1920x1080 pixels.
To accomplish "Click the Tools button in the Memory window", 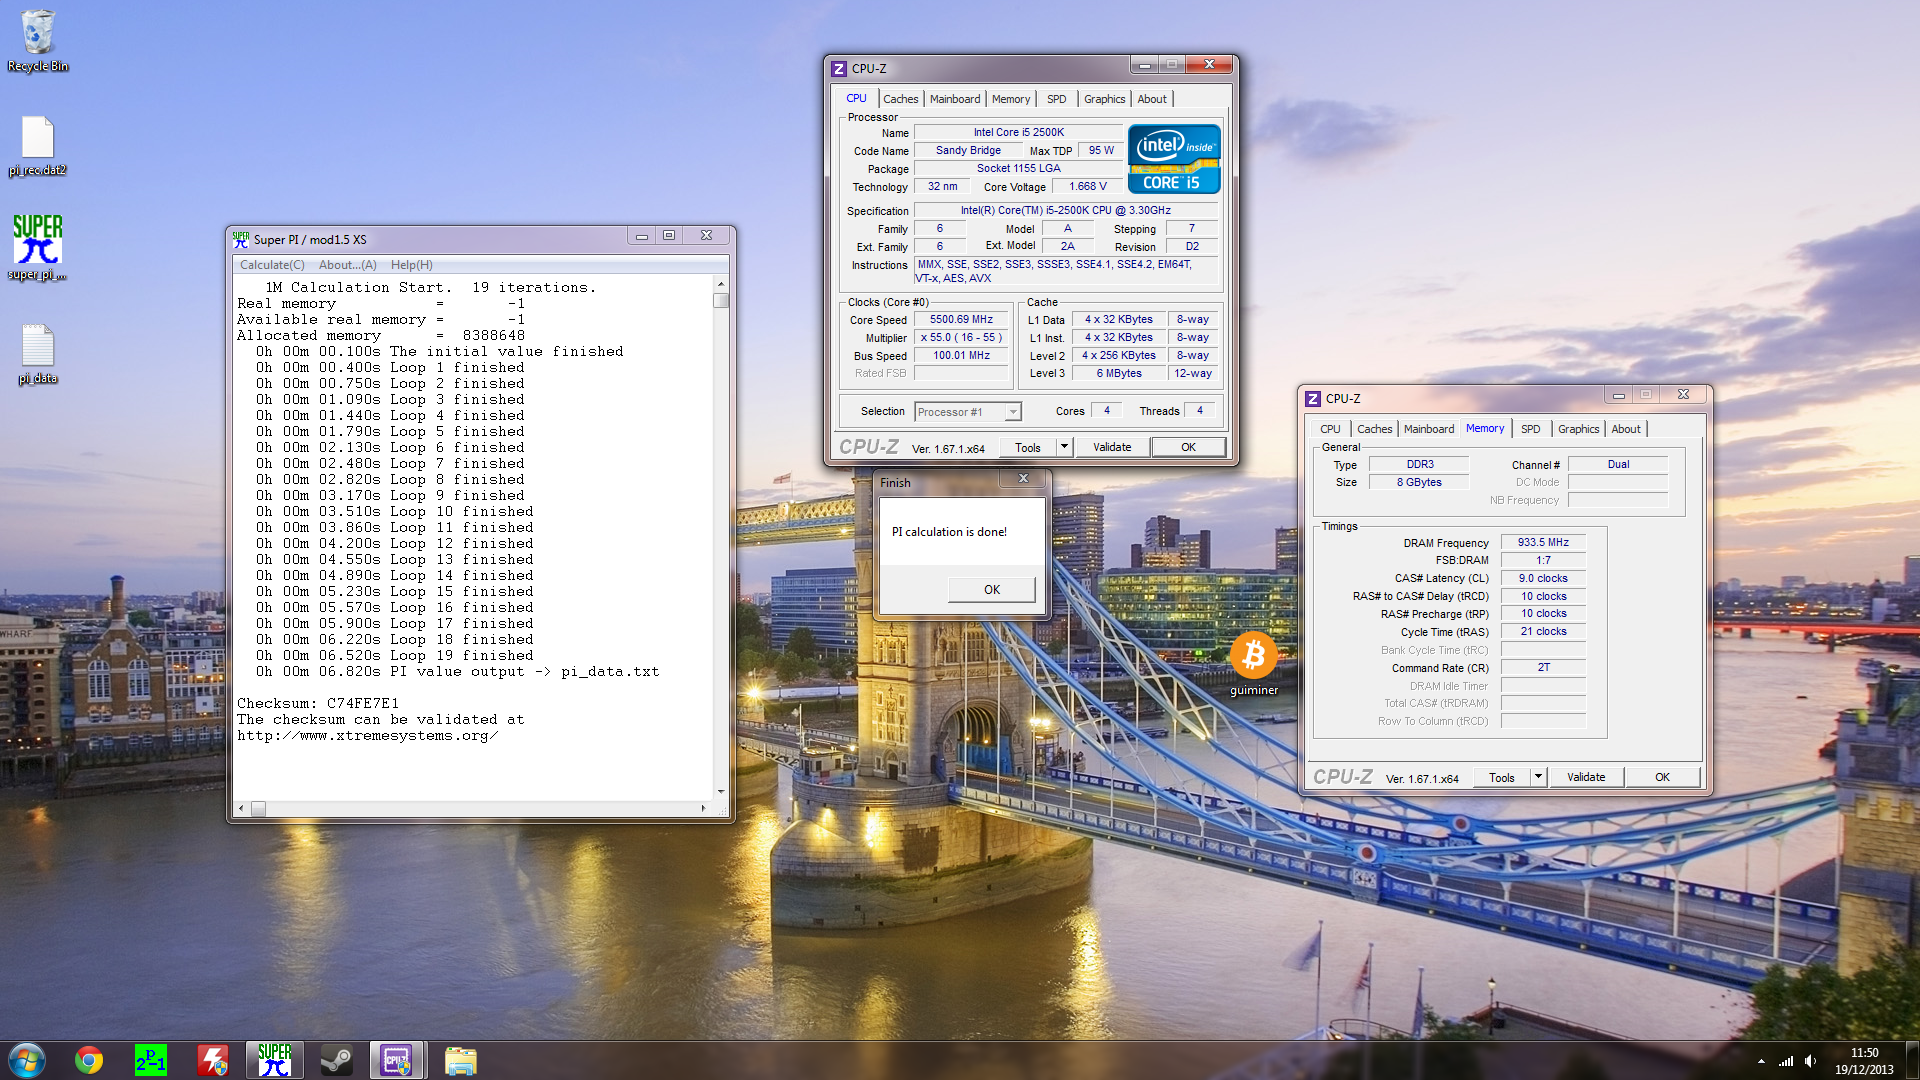I will coord(1502,778).
